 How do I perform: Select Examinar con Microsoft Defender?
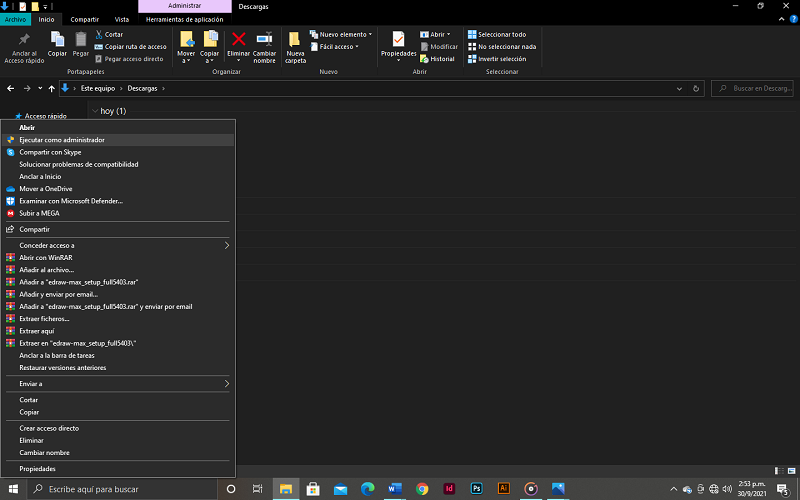(118, 201)
